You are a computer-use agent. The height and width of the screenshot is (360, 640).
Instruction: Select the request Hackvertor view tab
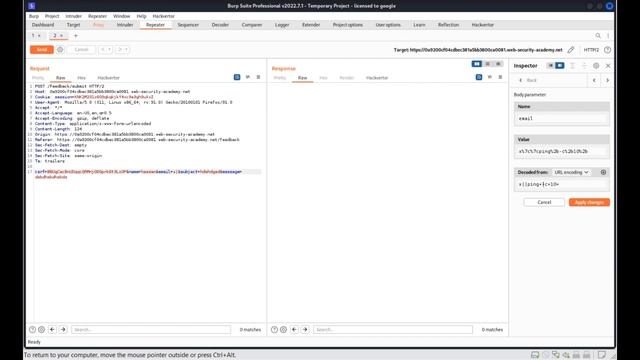coord(108,78)
